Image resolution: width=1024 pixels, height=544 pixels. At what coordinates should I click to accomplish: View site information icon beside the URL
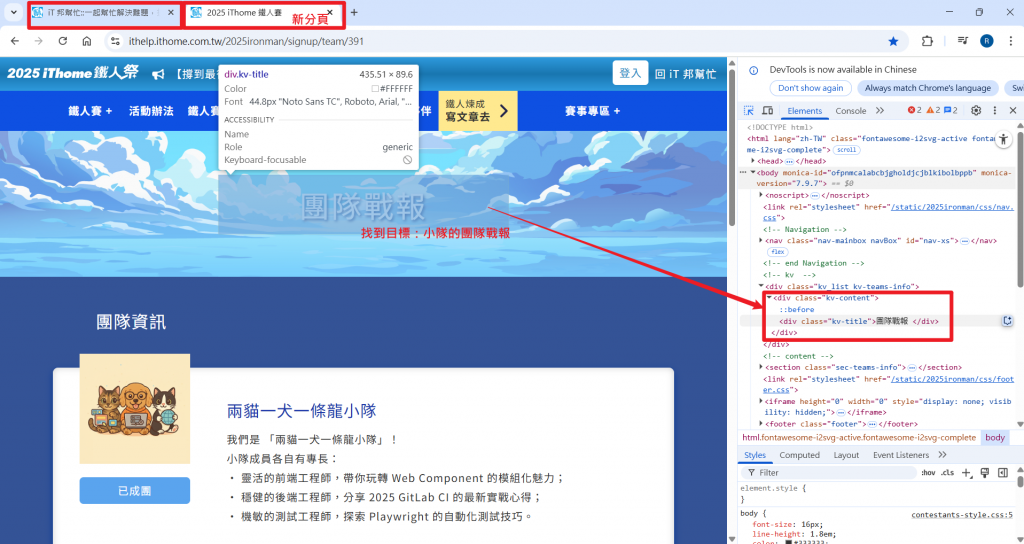(116, 41)
